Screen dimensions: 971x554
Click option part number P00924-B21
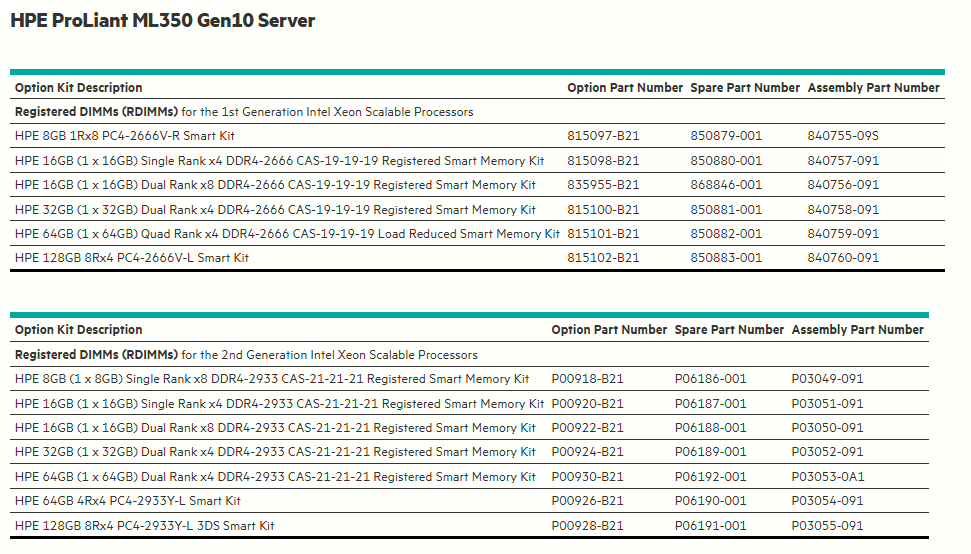588,452
